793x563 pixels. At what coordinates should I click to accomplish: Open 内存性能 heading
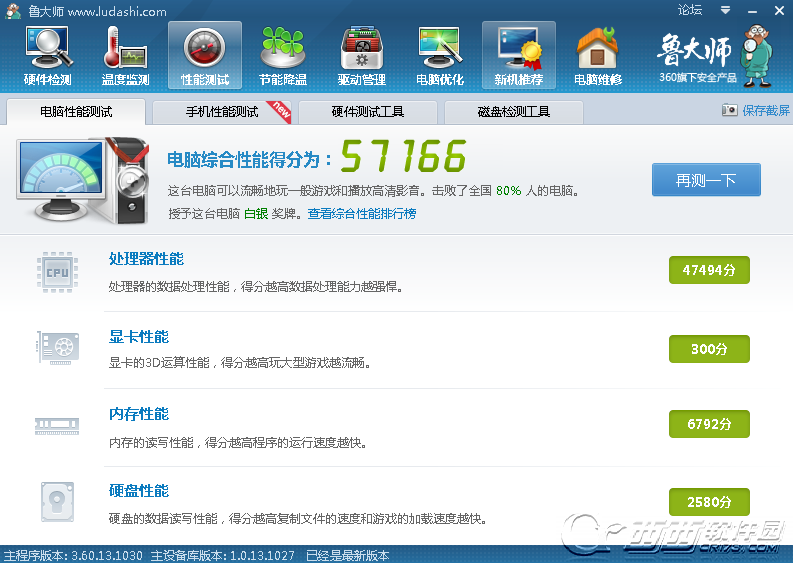[x=139, y=414]
